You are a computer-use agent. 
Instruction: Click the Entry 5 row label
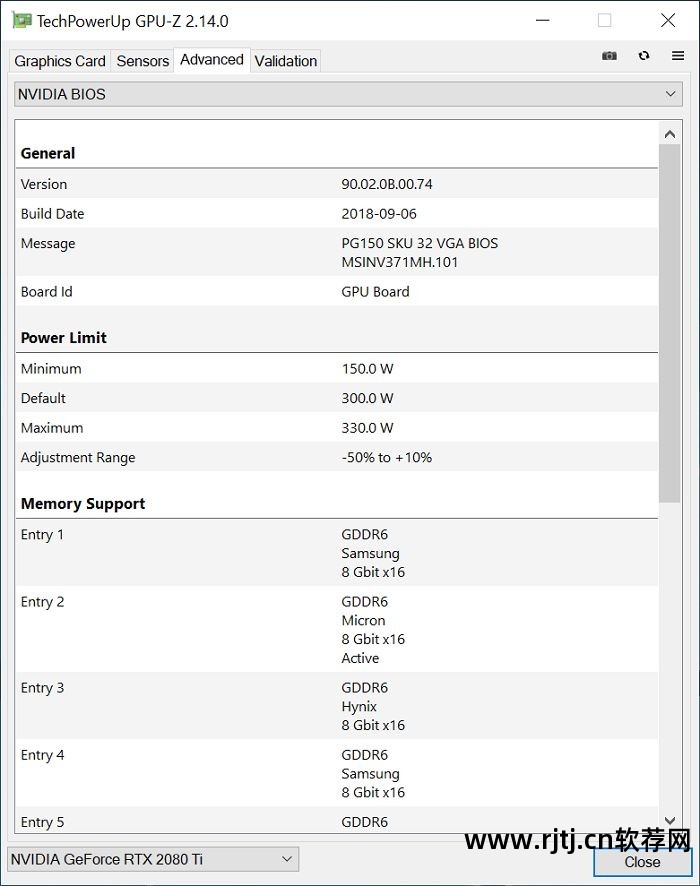click(x=42, y=822)
